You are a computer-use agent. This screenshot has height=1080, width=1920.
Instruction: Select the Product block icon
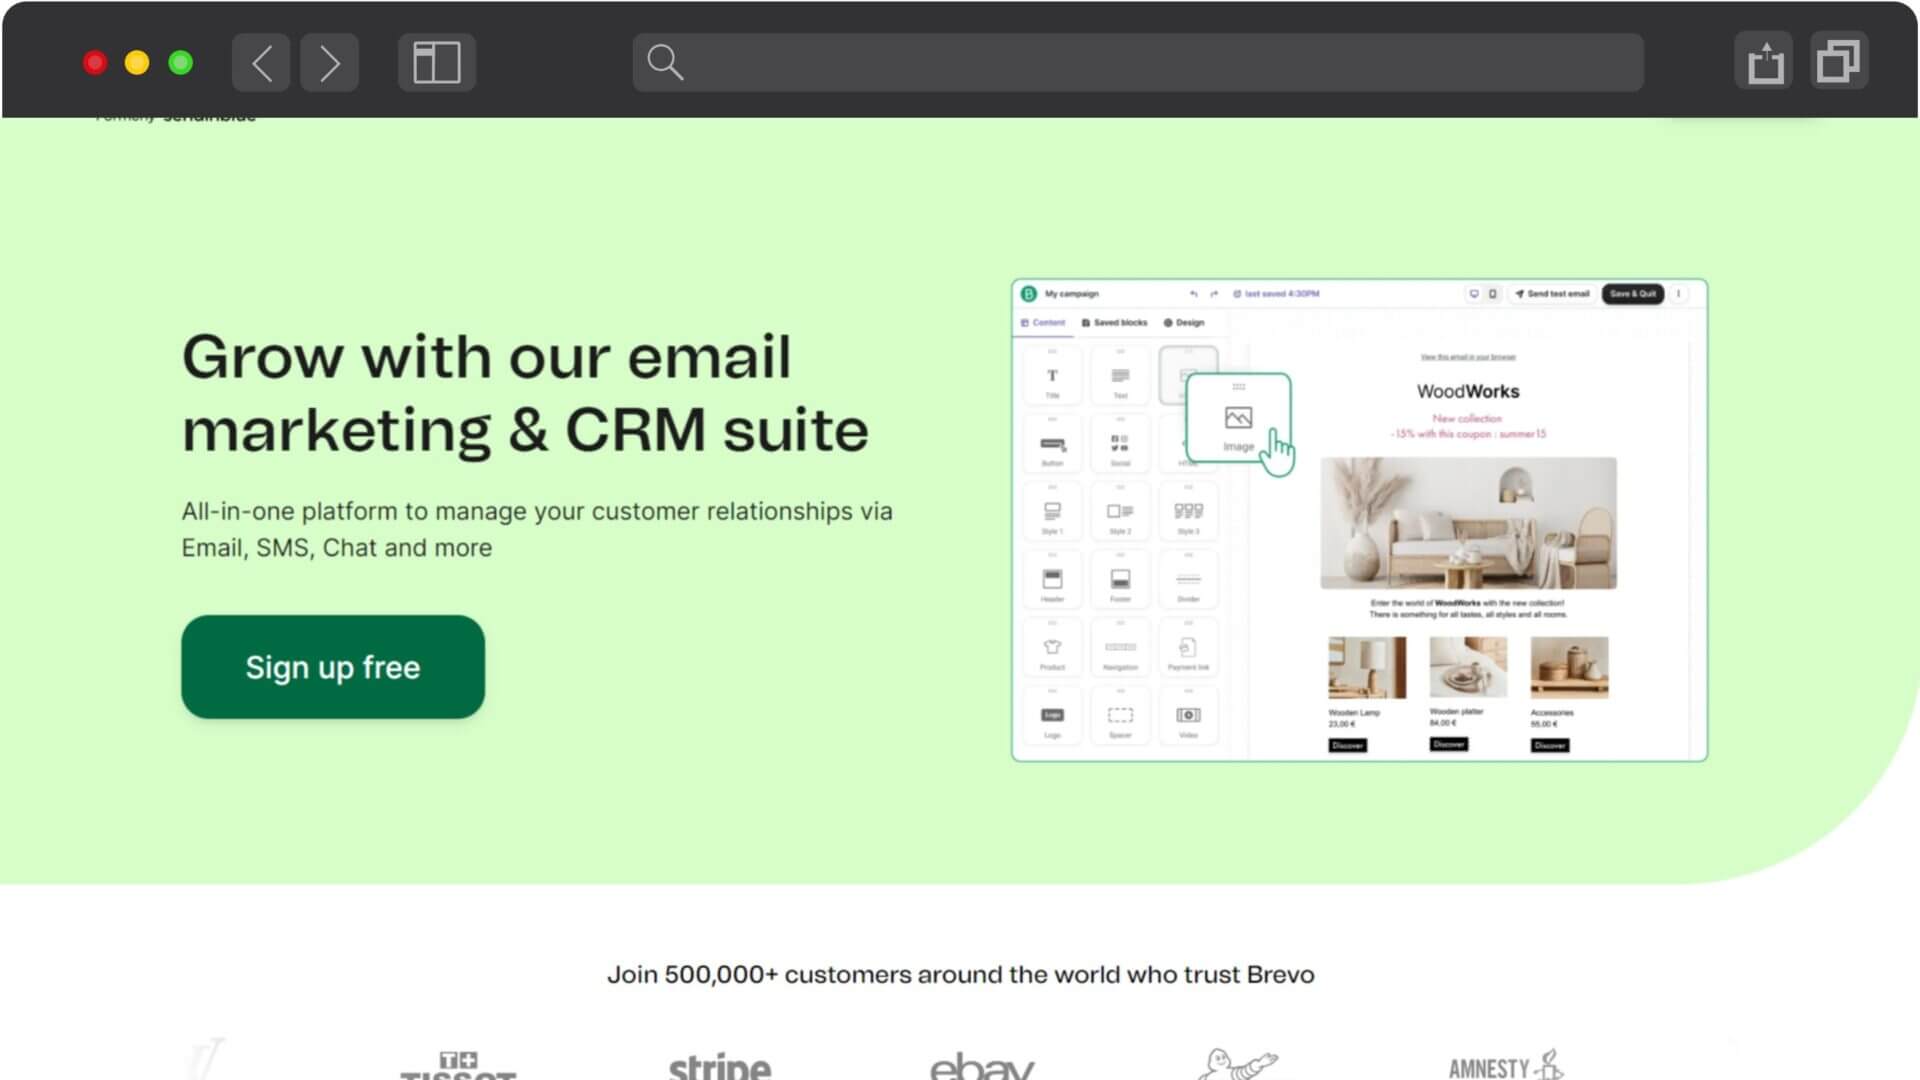tap(1052, 649)
